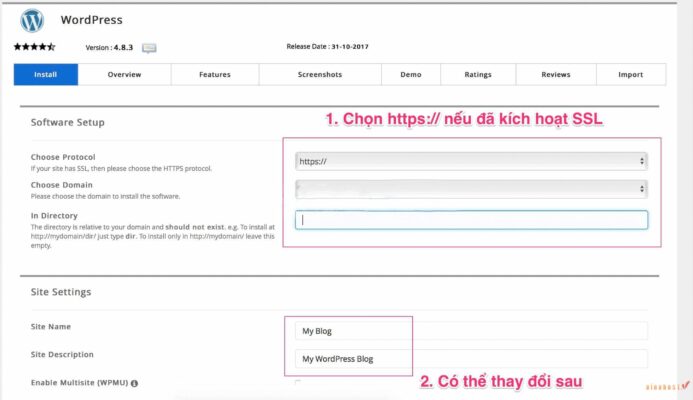Click the star rating icons

[34, 47]
